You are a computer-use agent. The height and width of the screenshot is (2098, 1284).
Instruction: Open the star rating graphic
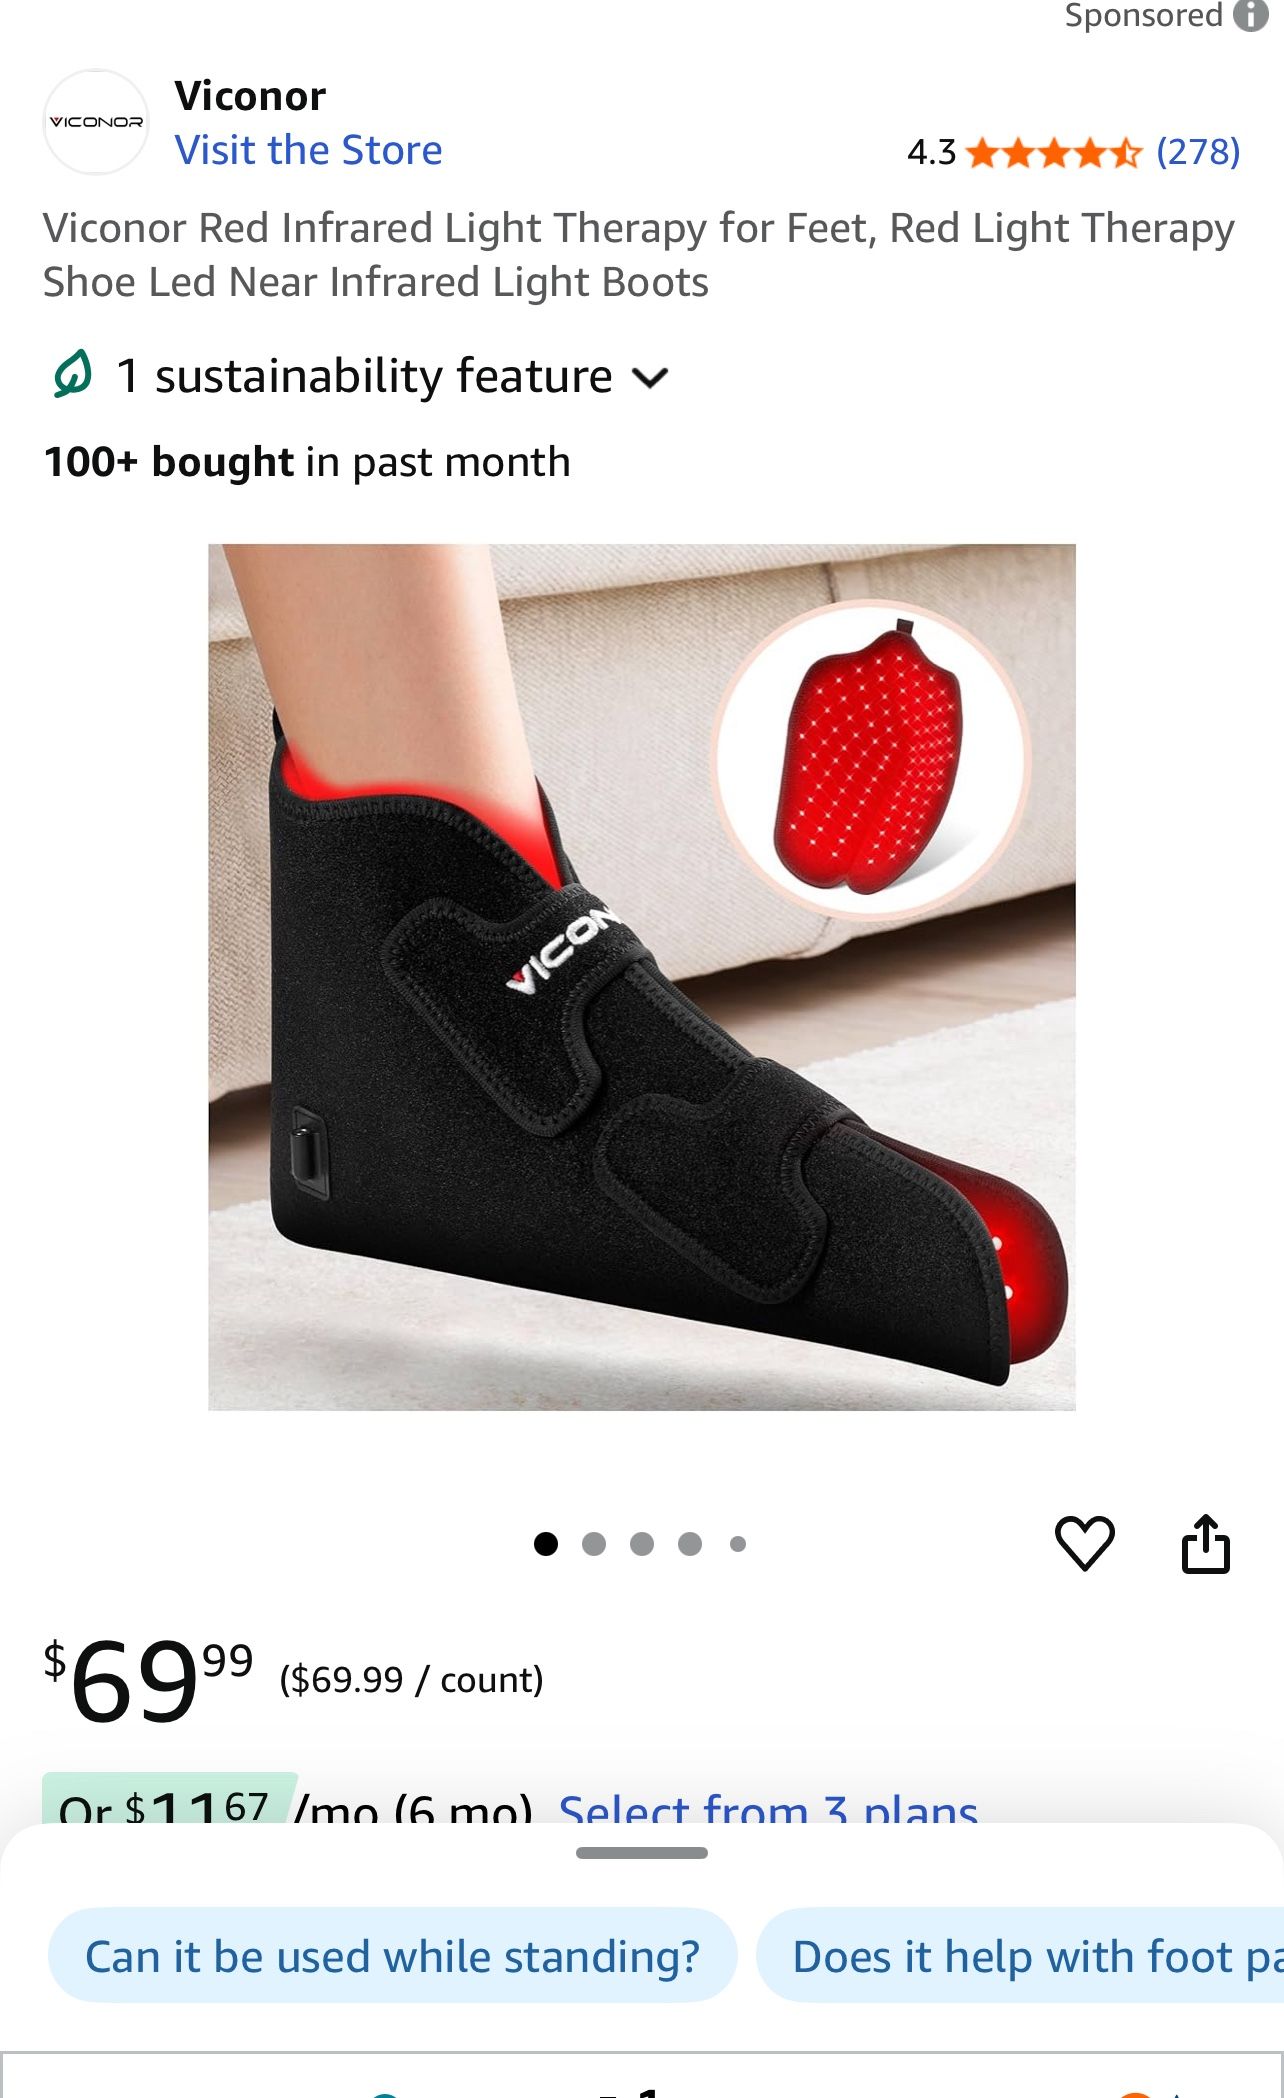tap(1054, 153)
